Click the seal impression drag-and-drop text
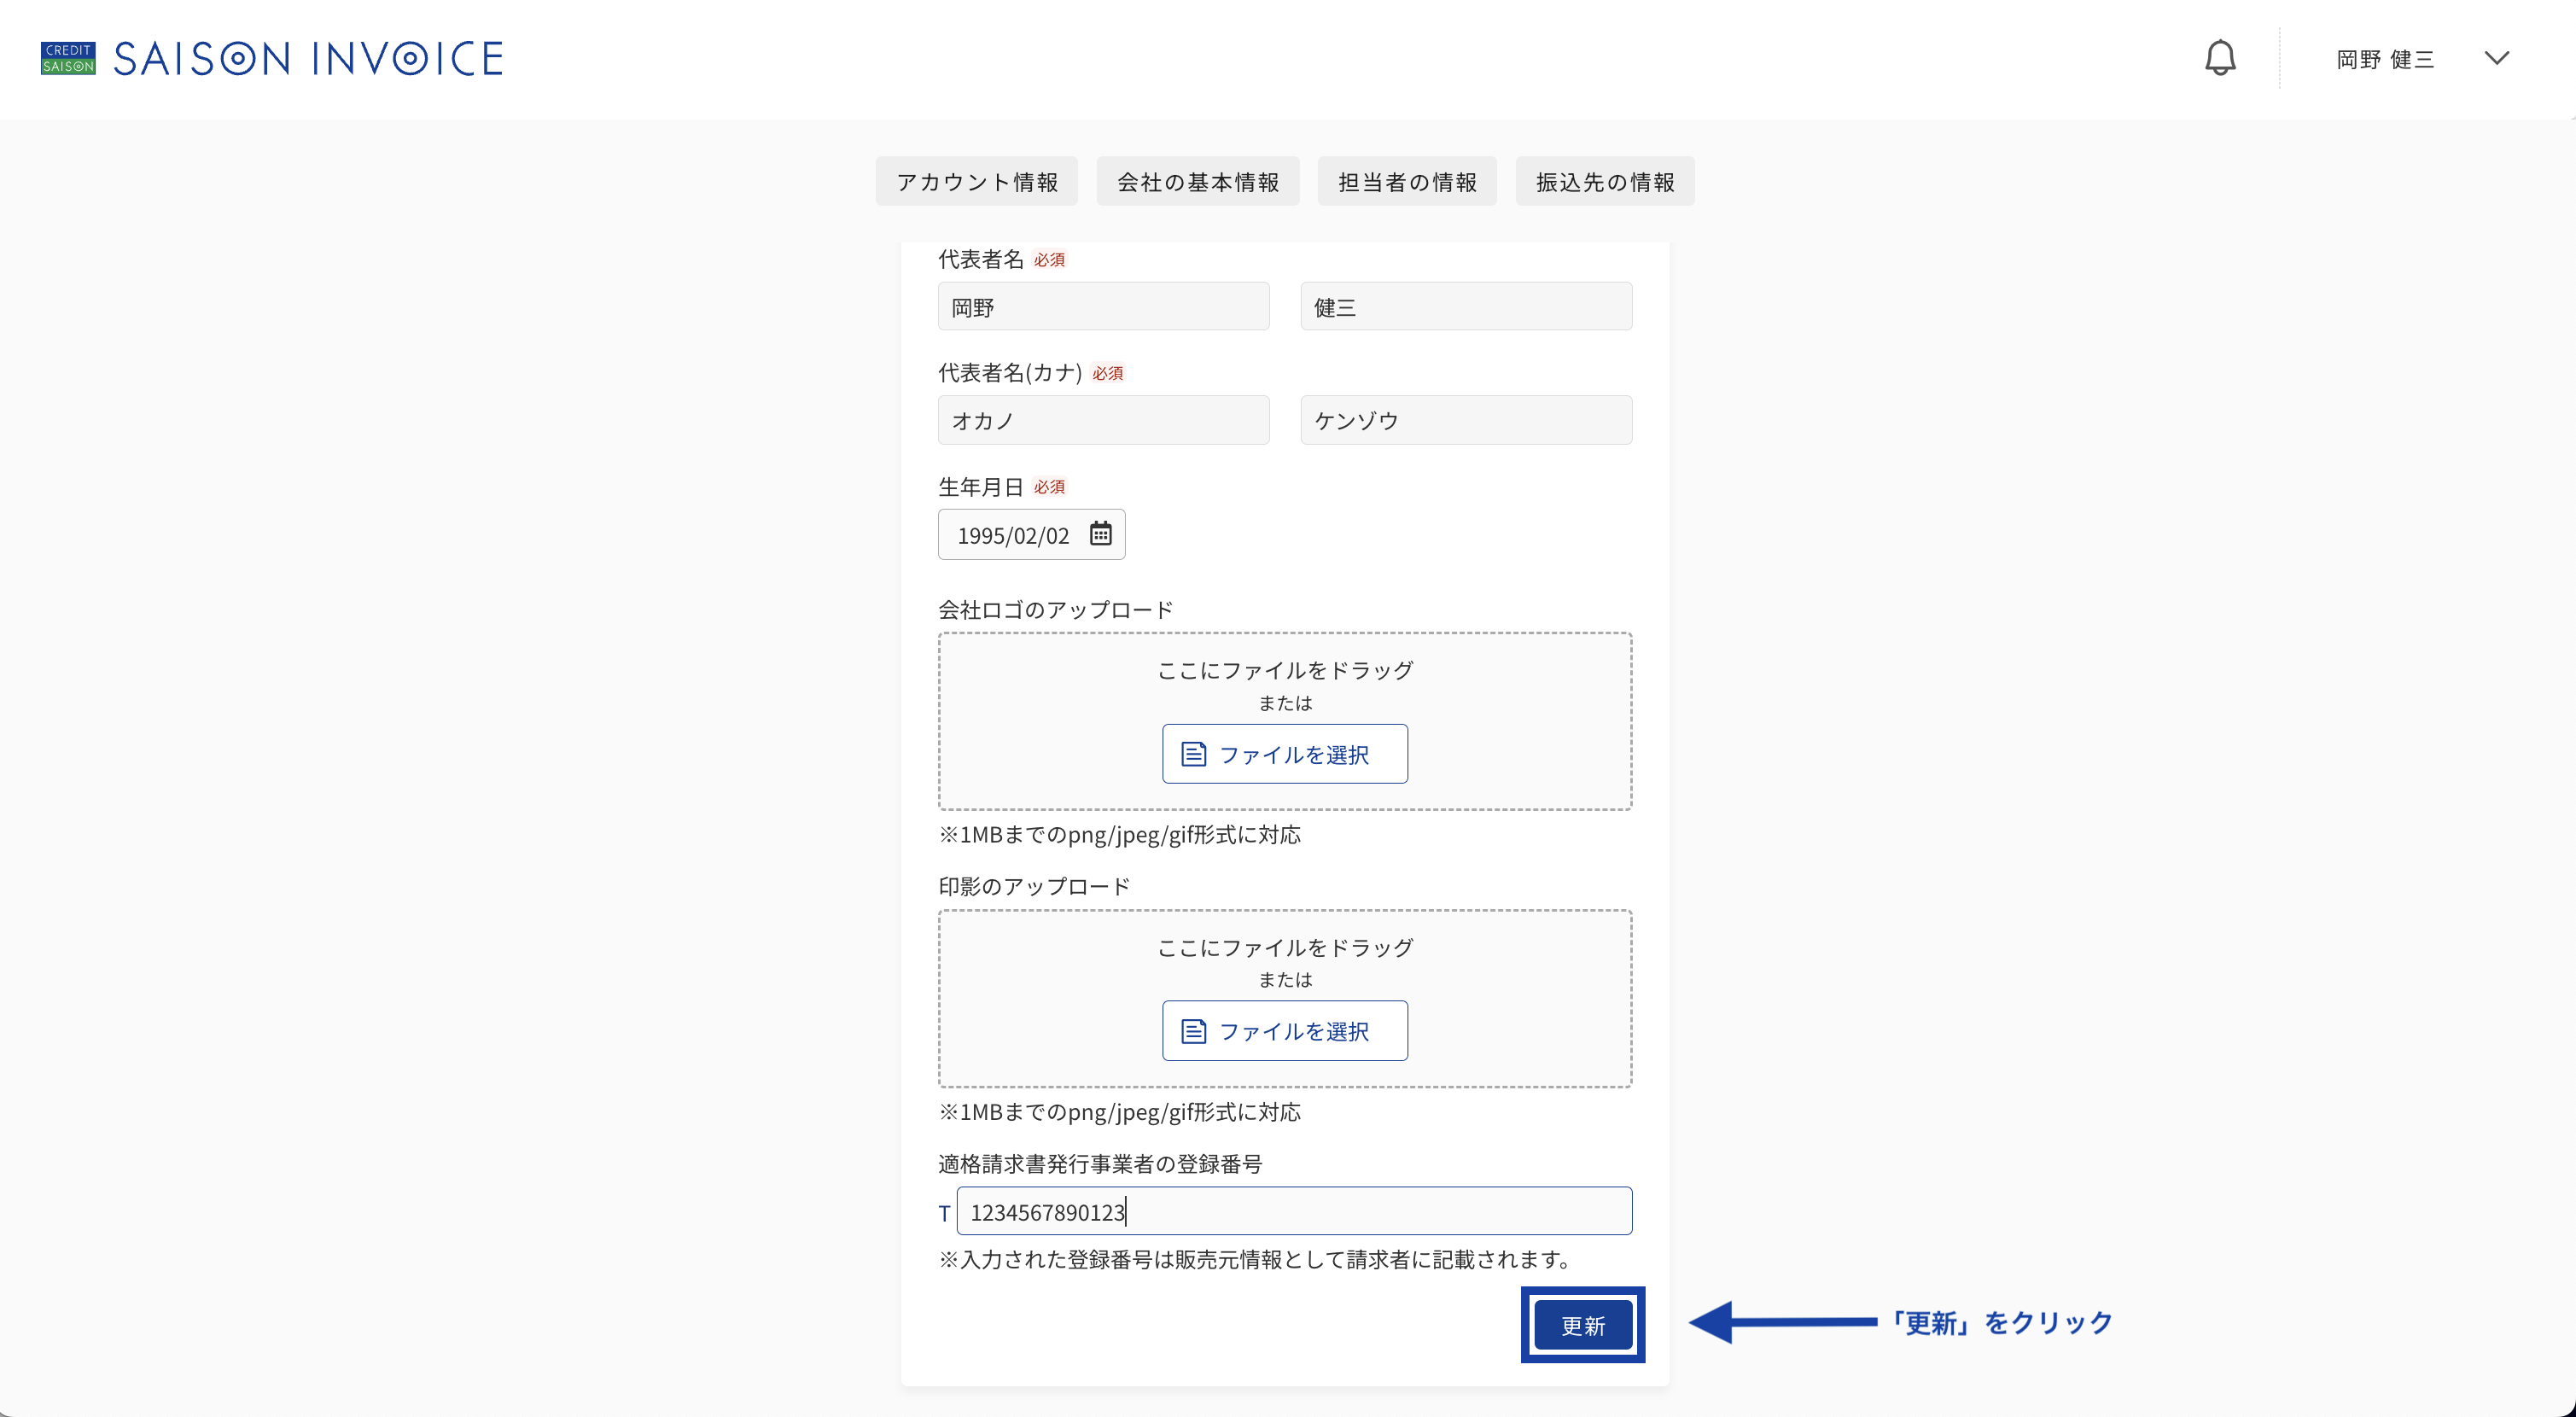The height and width of the screenshot is (1417, 2576). pyautogui.click(x=1285, y=947)
